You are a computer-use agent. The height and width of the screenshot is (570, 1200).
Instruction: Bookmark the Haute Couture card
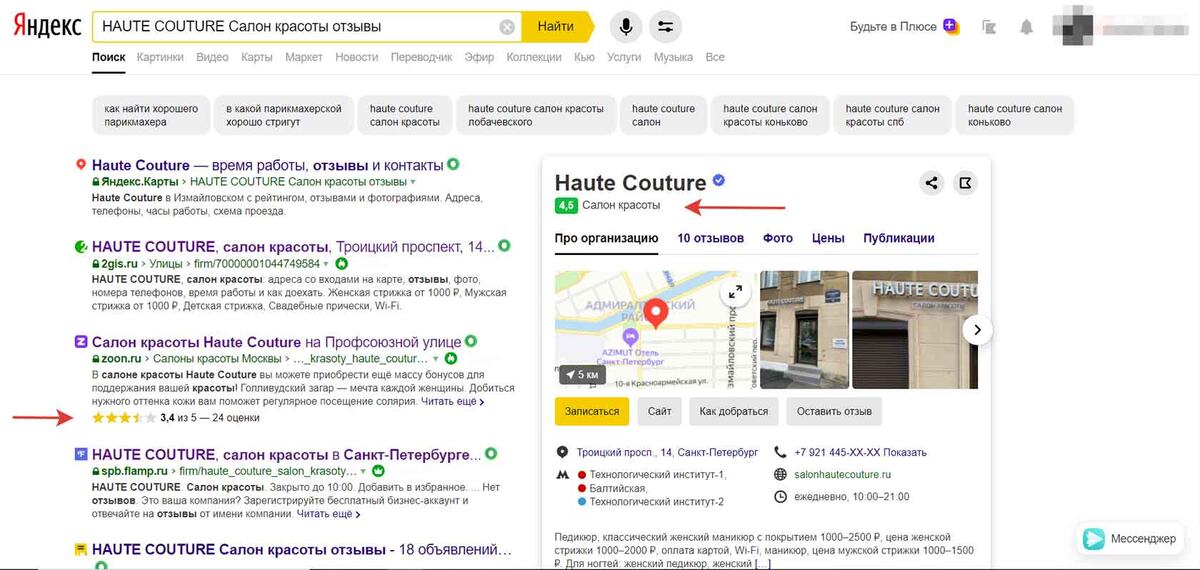click(965, 183)
